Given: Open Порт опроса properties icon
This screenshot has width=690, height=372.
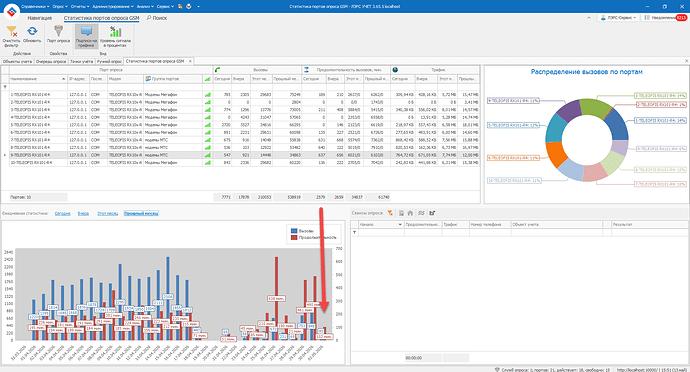Looking at the screenshot, I should point(58,31).
